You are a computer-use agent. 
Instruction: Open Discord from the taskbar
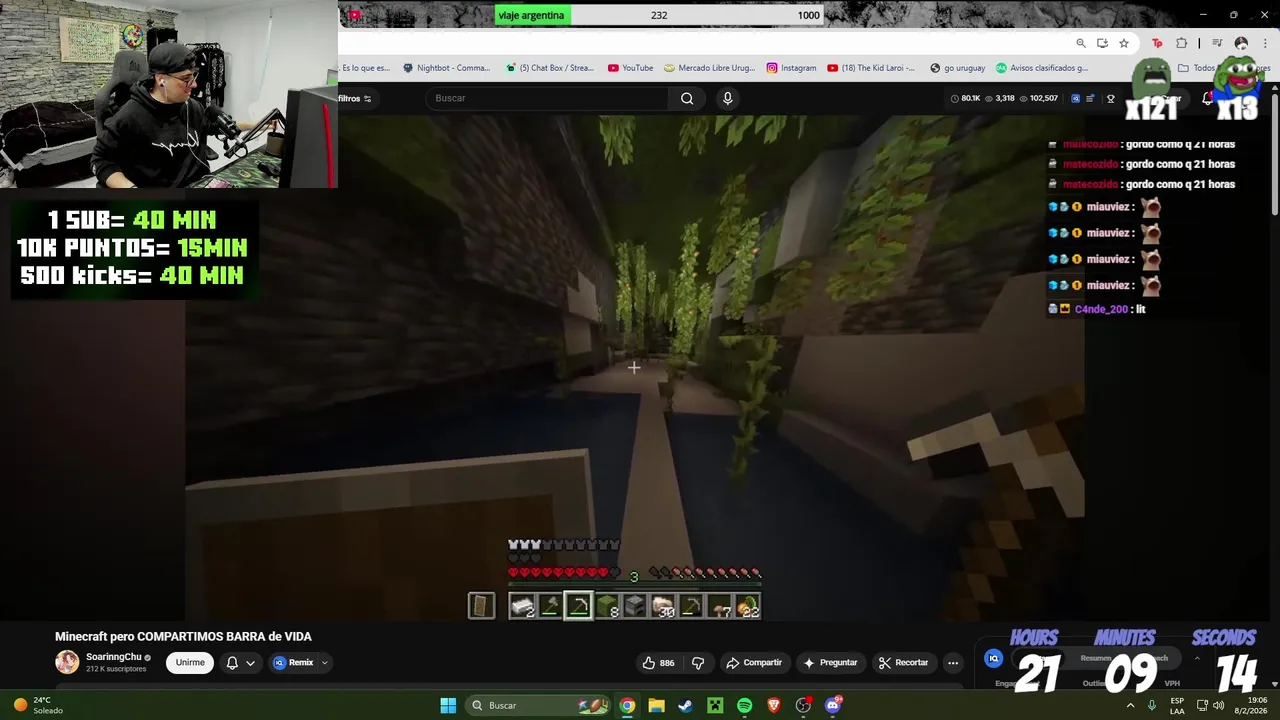pos(833,705)
